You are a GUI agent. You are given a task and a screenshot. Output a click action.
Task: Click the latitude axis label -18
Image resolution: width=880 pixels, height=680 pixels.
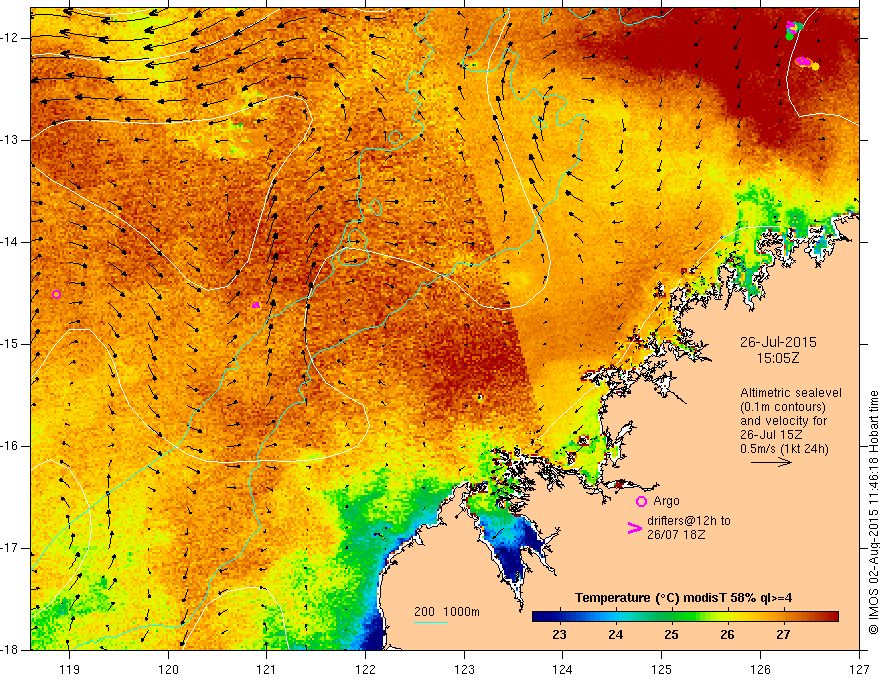tap(10, 650)
